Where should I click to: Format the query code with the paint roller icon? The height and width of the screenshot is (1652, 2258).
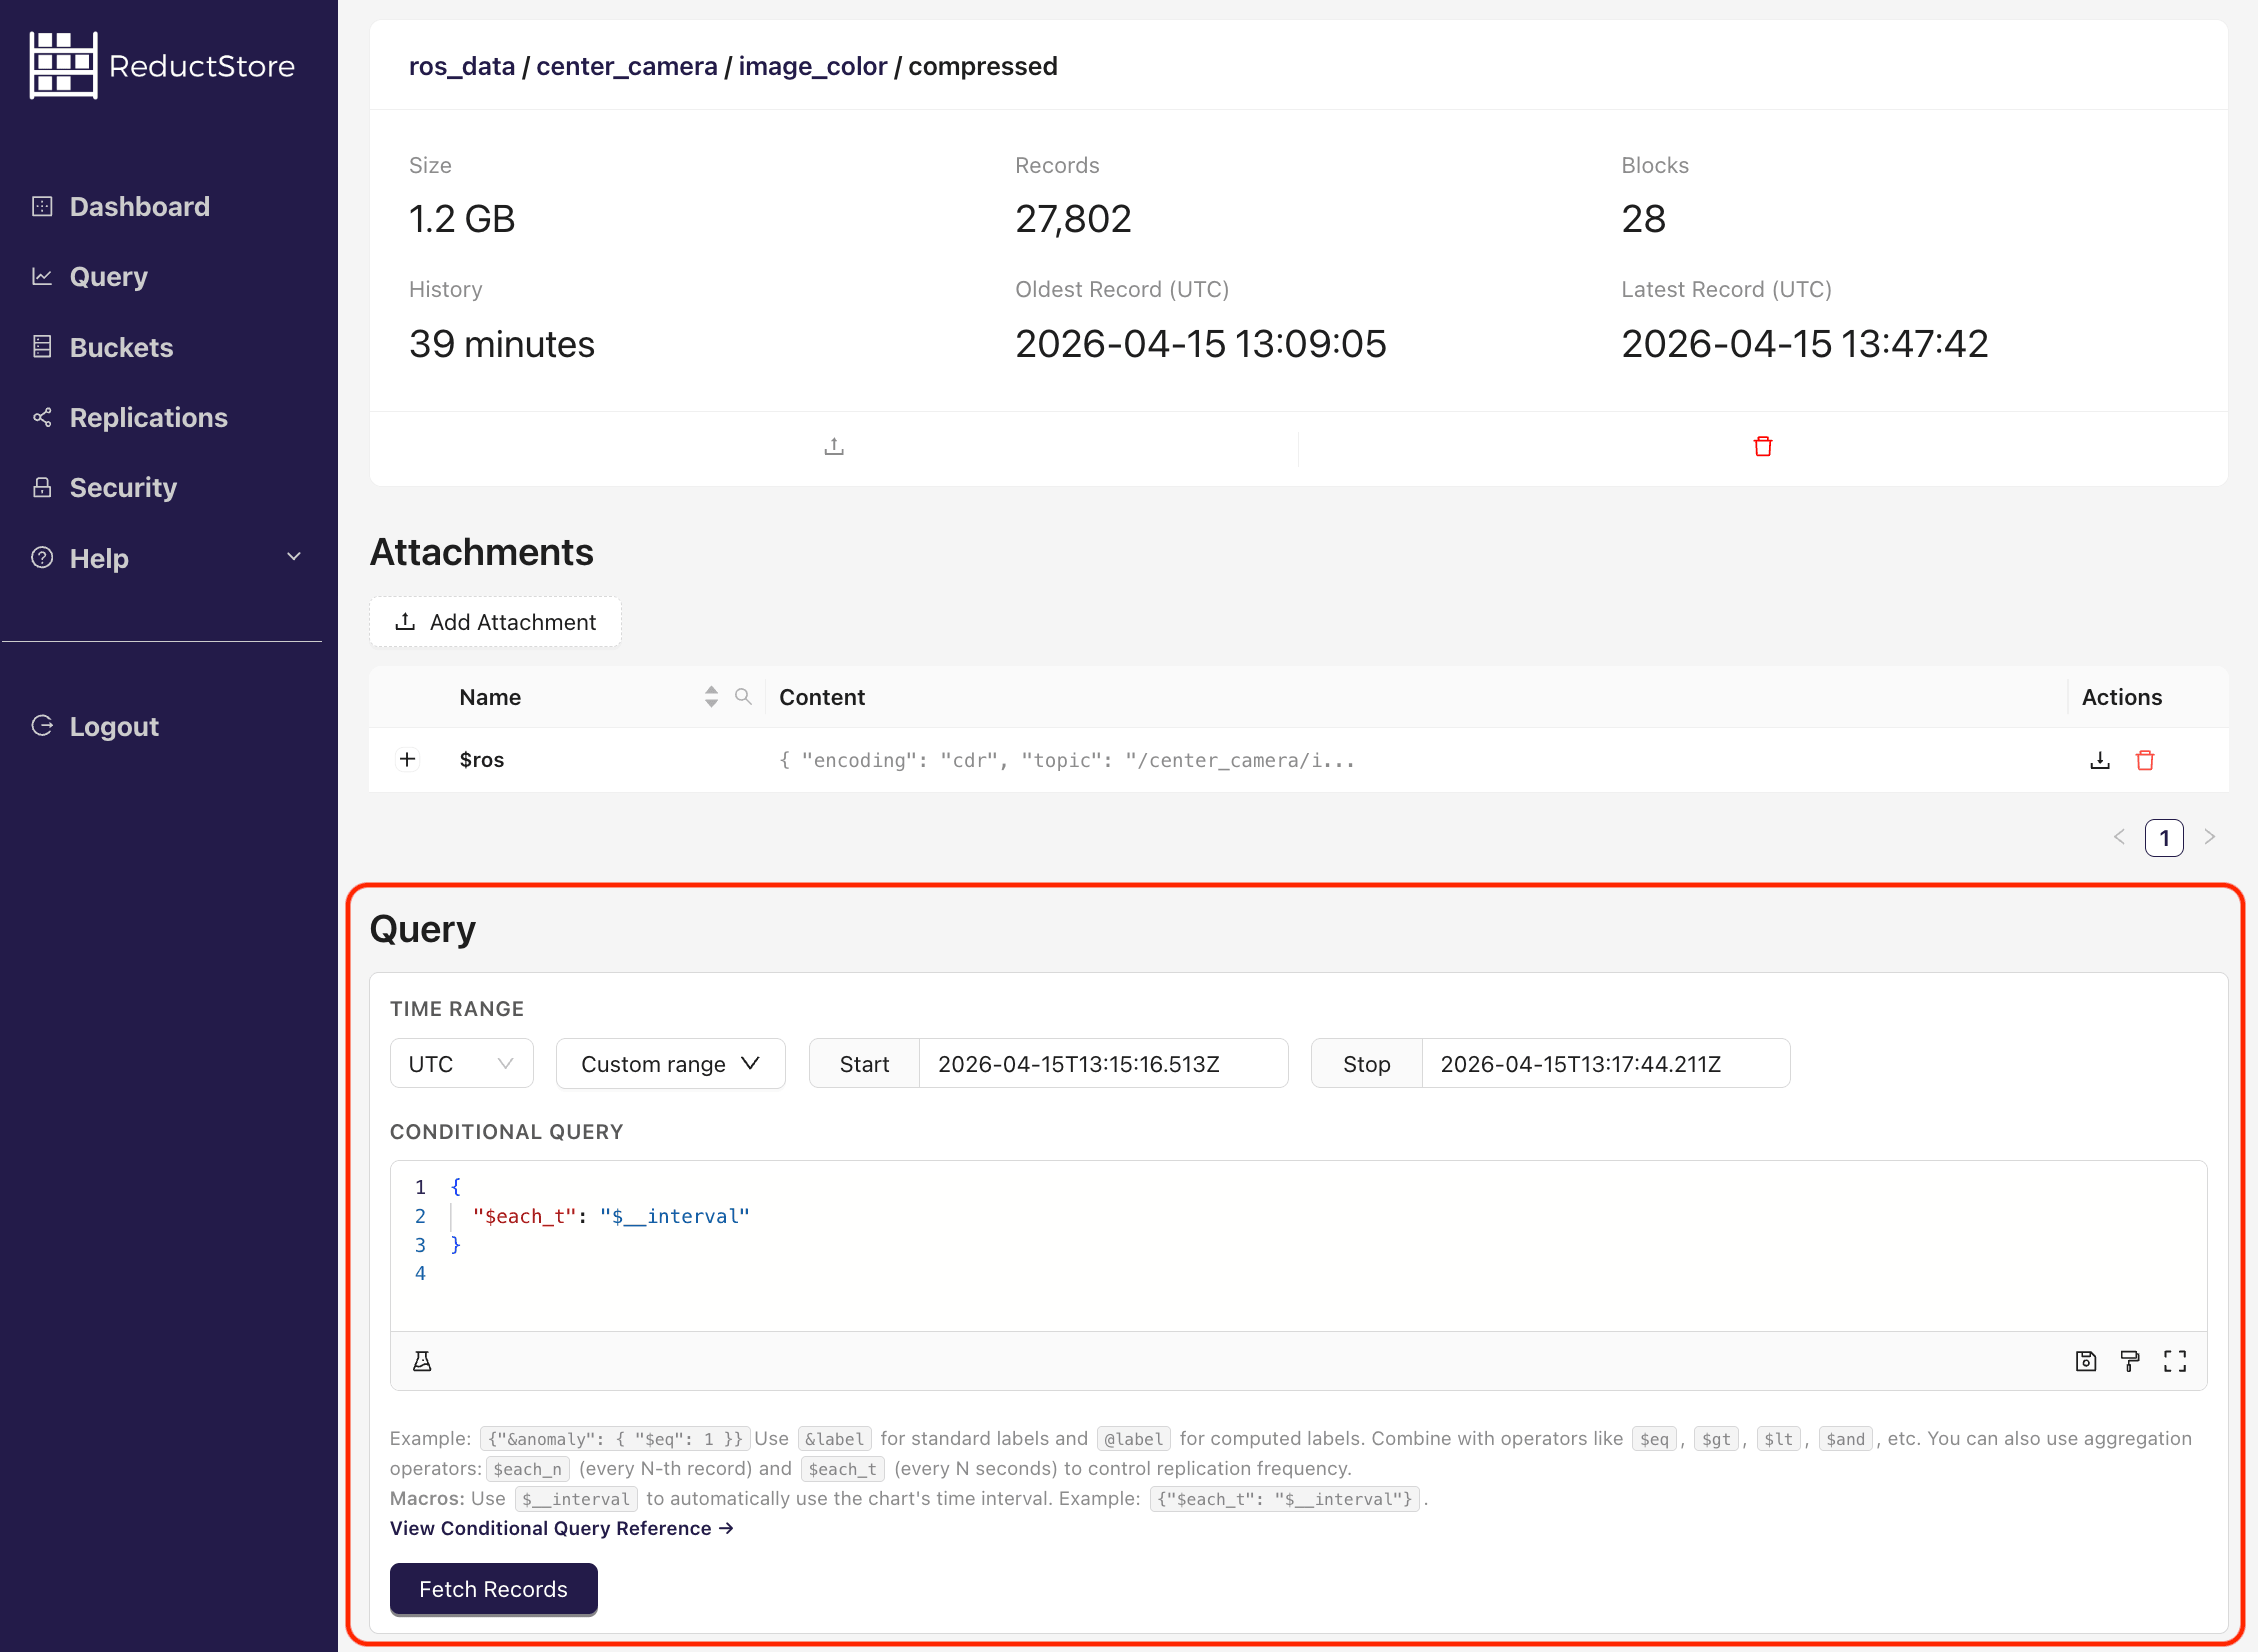2129,1360
